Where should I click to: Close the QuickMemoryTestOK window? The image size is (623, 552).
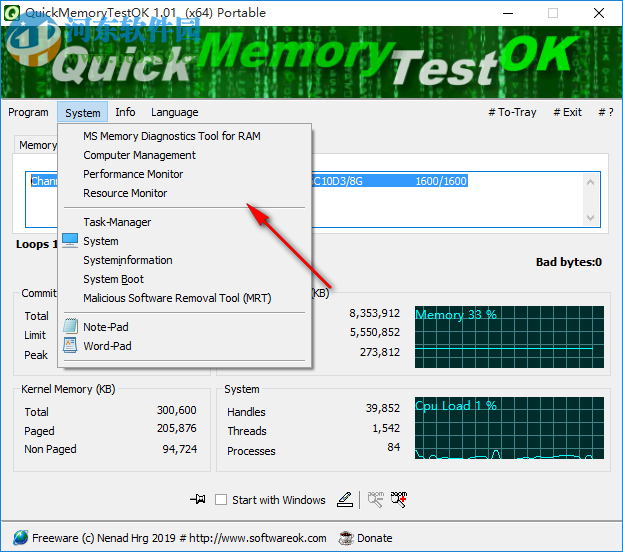pos(599,13)
